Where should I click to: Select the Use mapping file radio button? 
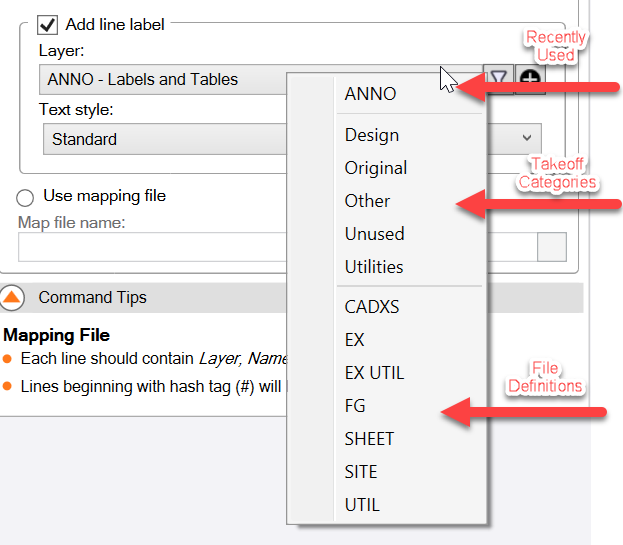pos(27,196)
